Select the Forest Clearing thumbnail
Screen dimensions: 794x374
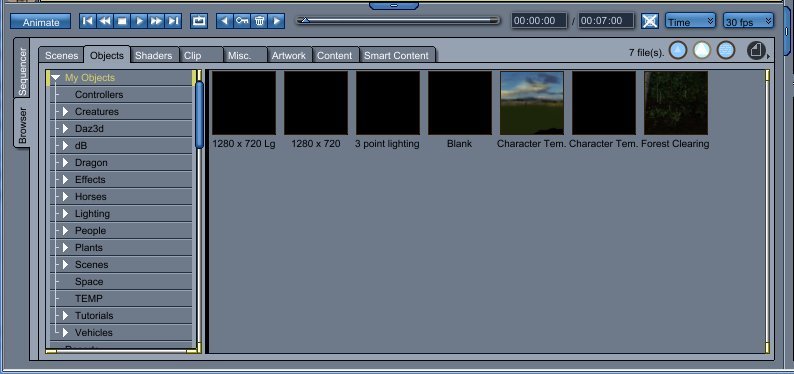pos(676,103)
